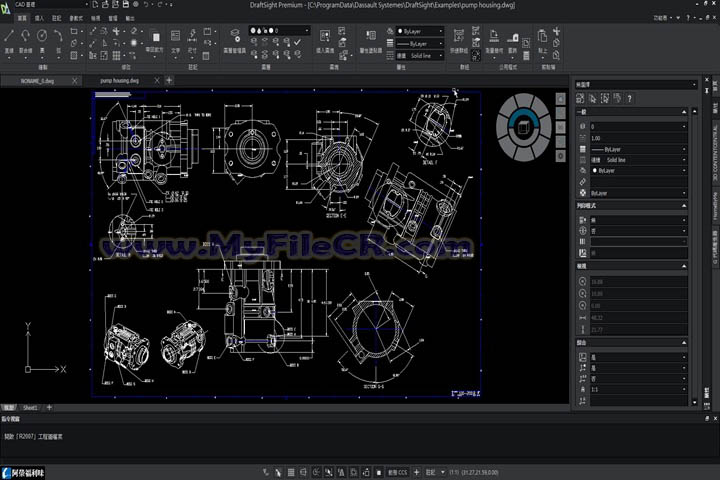720x480 pixels.
Task: Open the 1:1 scale dropdown in Properties
Action: (x=638, y=390)
